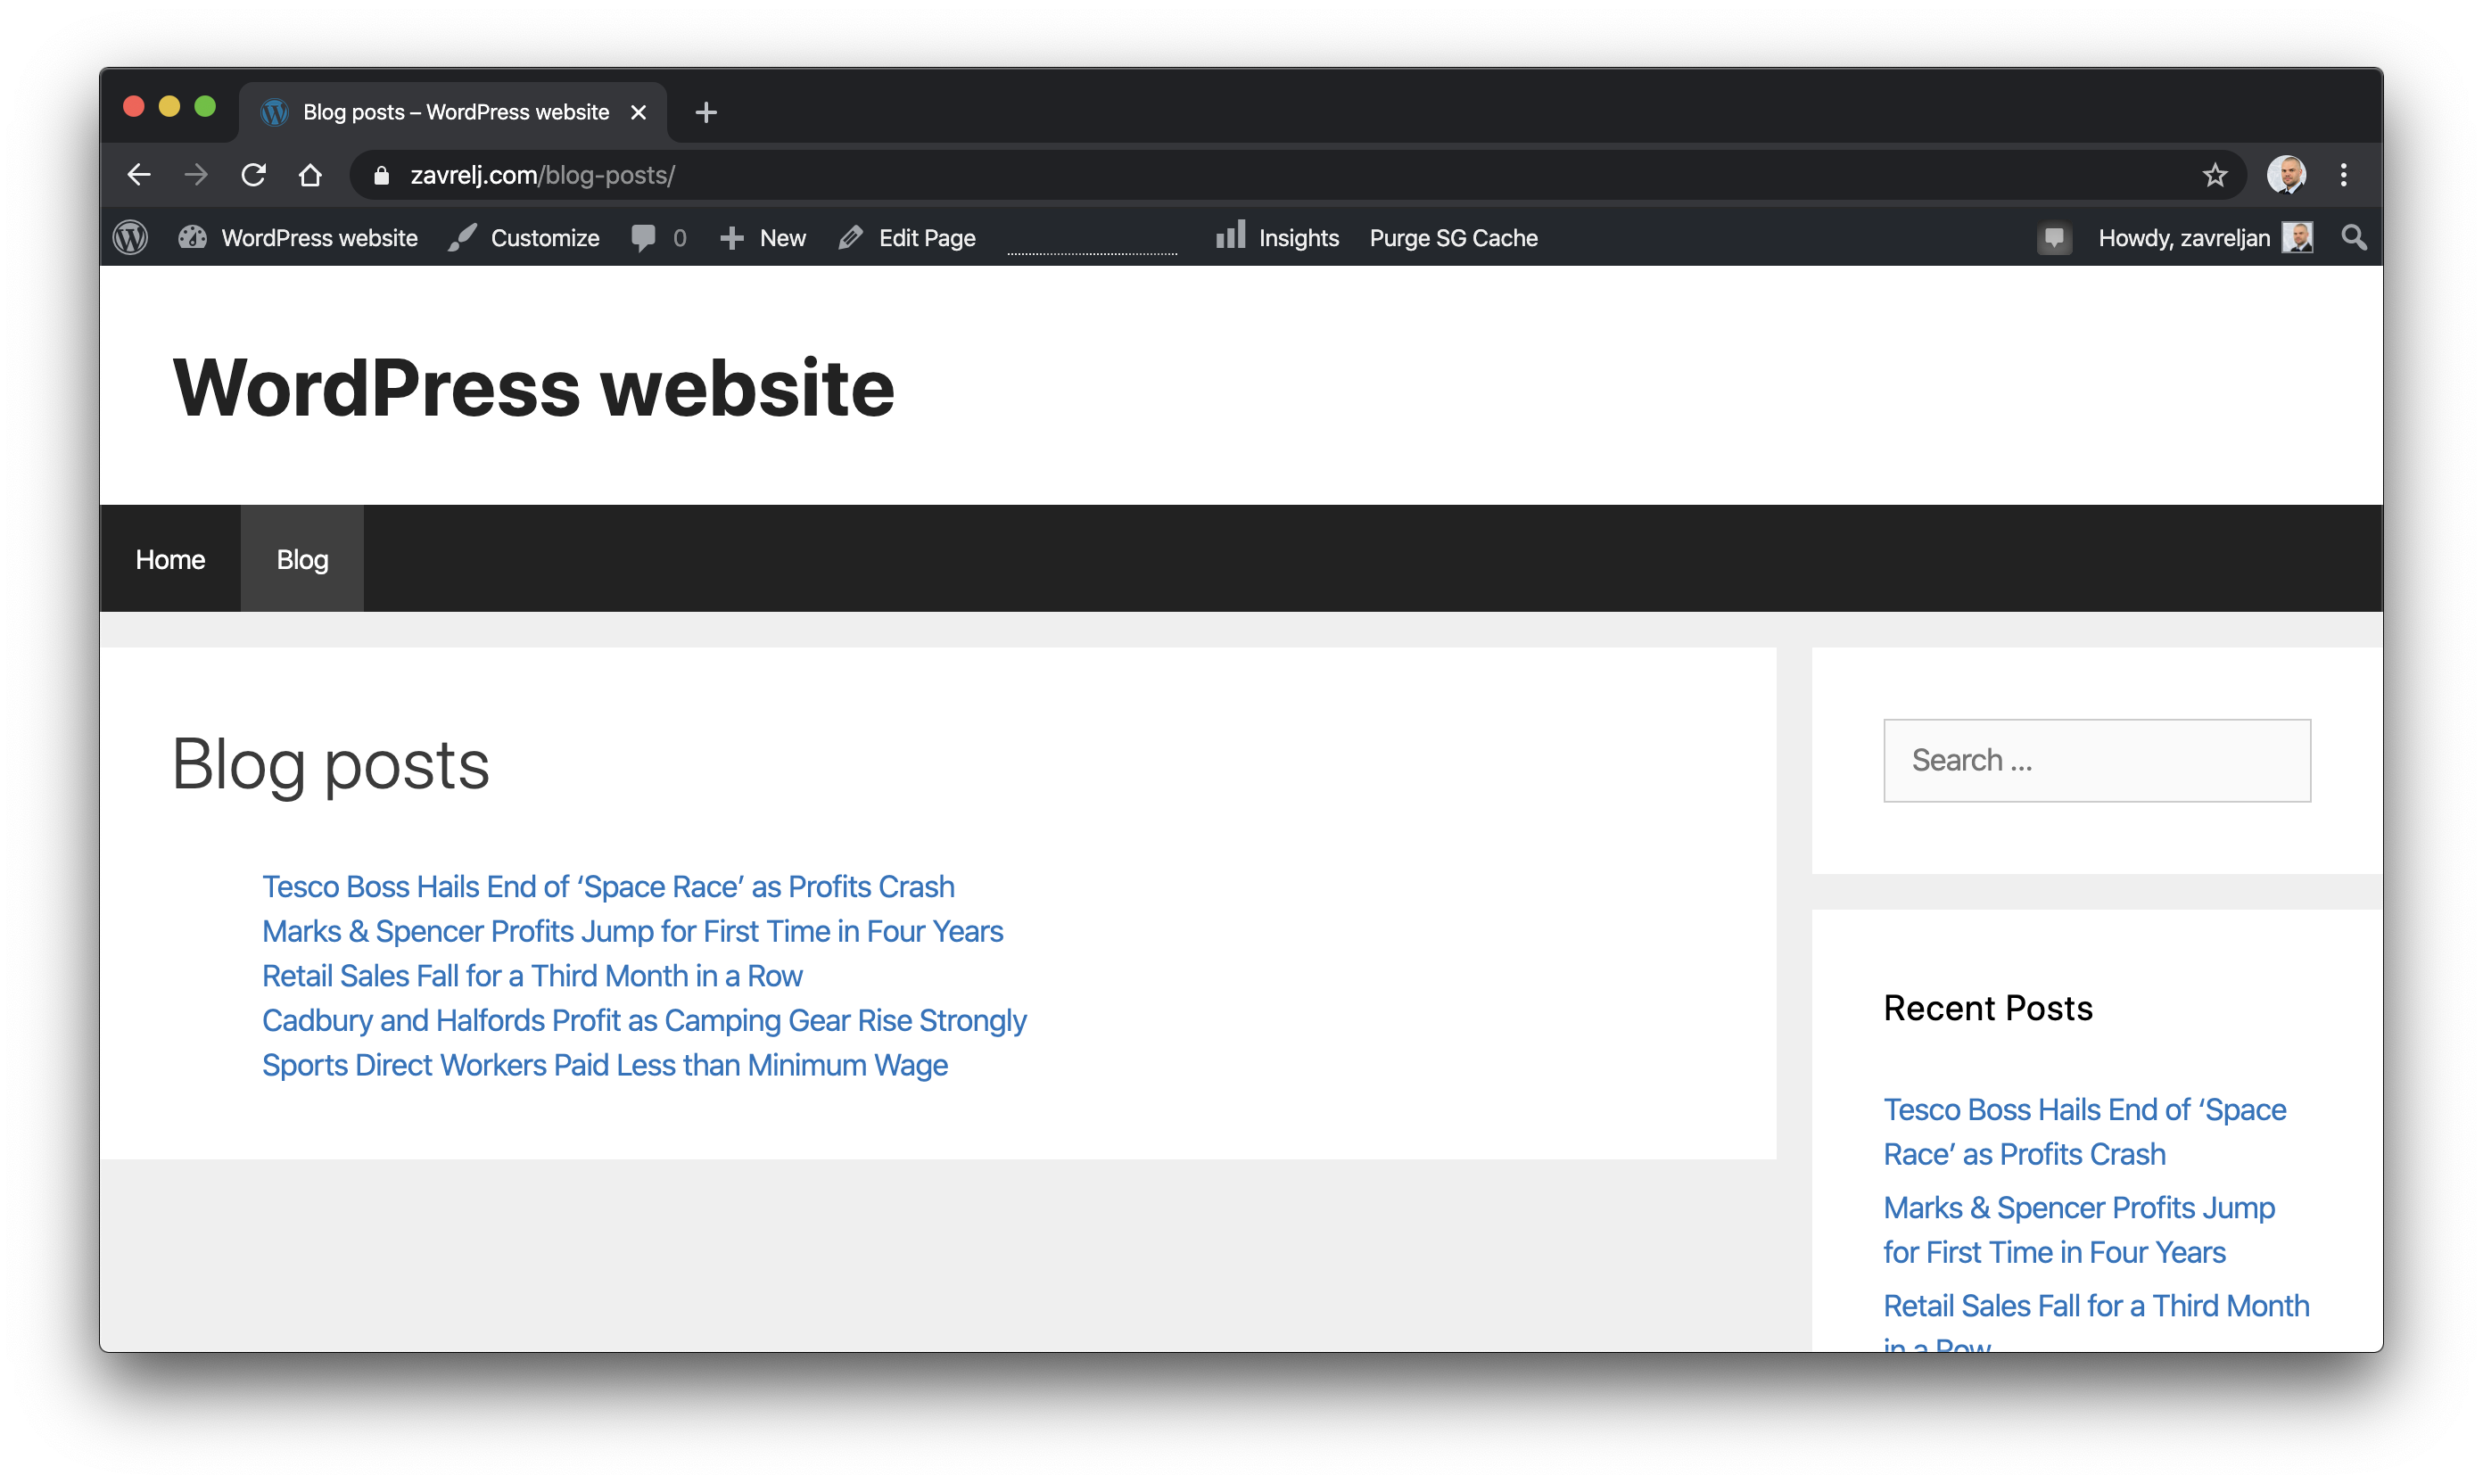Click Edit Page in admin bar
This screenshot has width=2483, height=1484.
[907, 237]
